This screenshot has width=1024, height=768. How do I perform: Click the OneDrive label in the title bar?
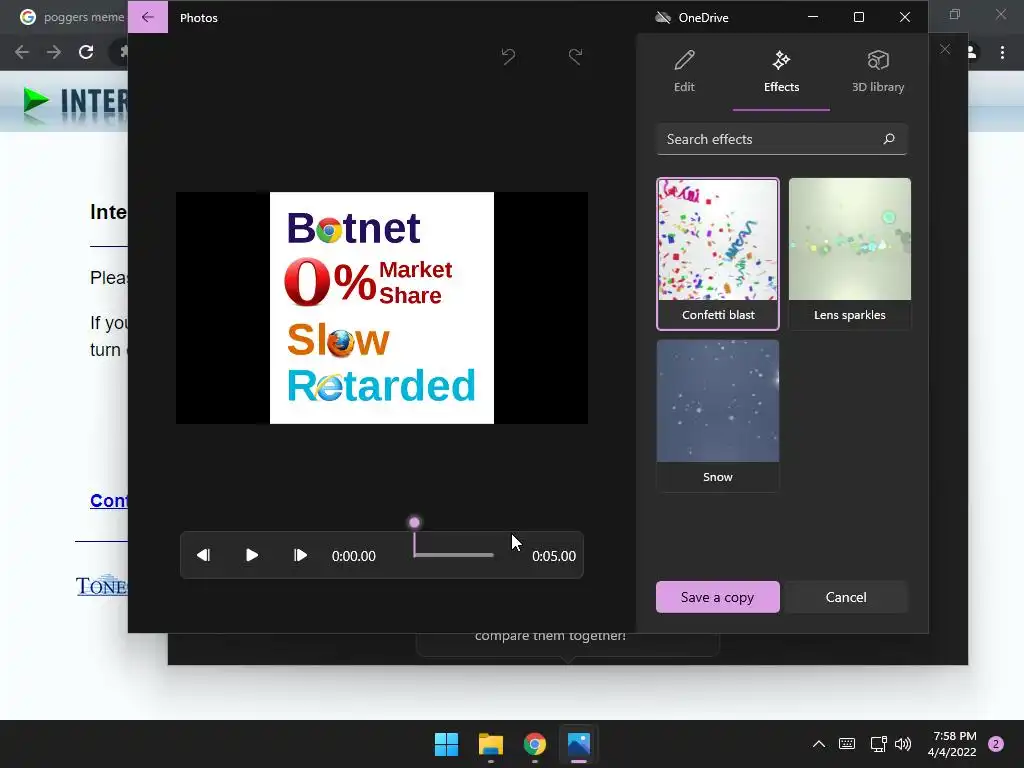tap(703, 18)
